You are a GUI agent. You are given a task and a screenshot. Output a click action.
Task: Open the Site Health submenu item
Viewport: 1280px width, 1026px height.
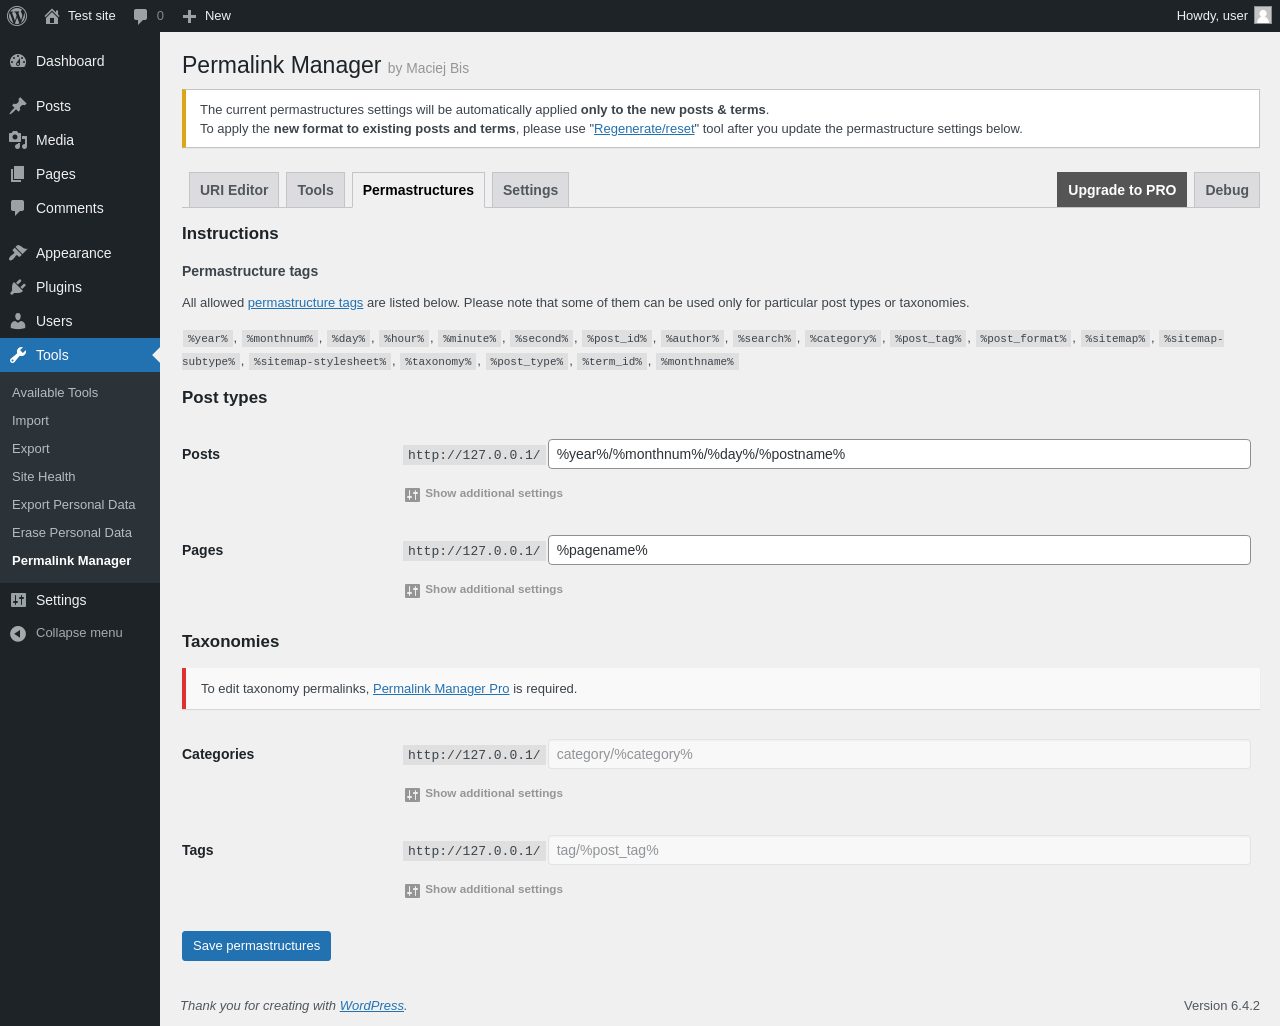pos(44,477)
